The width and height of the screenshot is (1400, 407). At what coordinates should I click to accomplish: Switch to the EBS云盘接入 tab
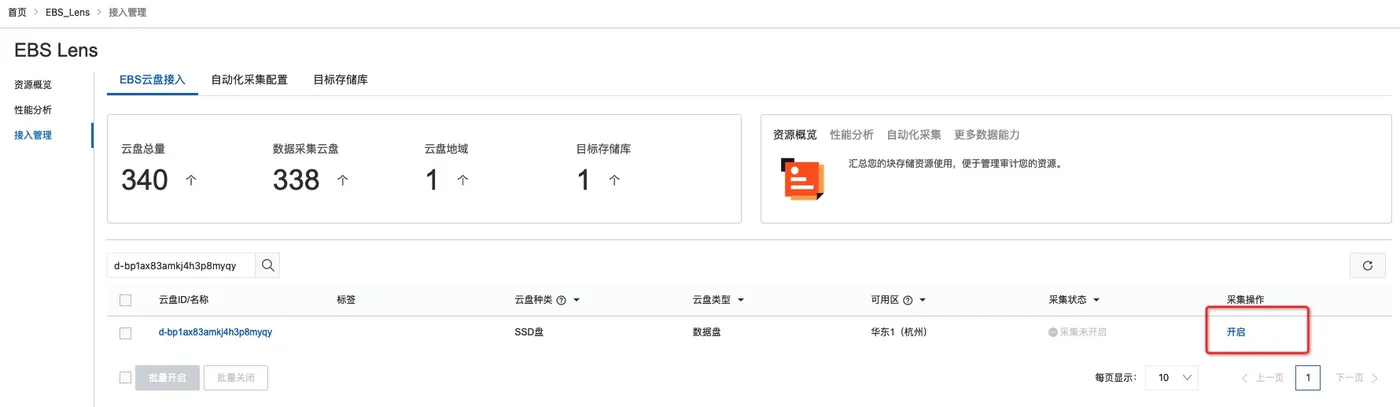(153, 79)
